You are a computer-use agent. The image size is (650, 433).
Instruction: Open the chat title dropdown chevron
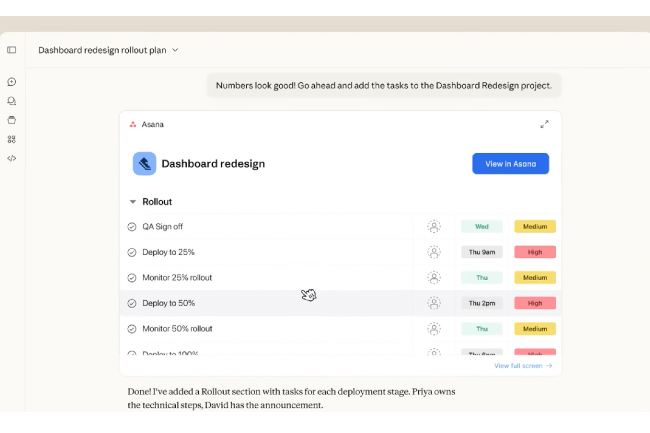(176, 50)
